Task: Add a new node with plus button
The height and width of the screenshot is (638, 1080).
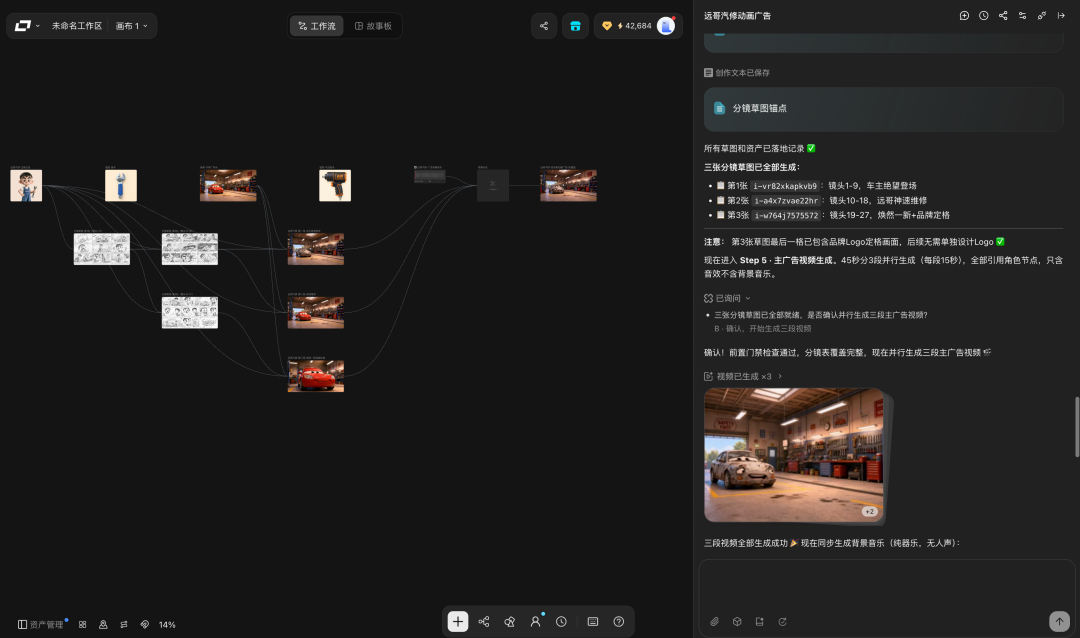Action: 458,621
